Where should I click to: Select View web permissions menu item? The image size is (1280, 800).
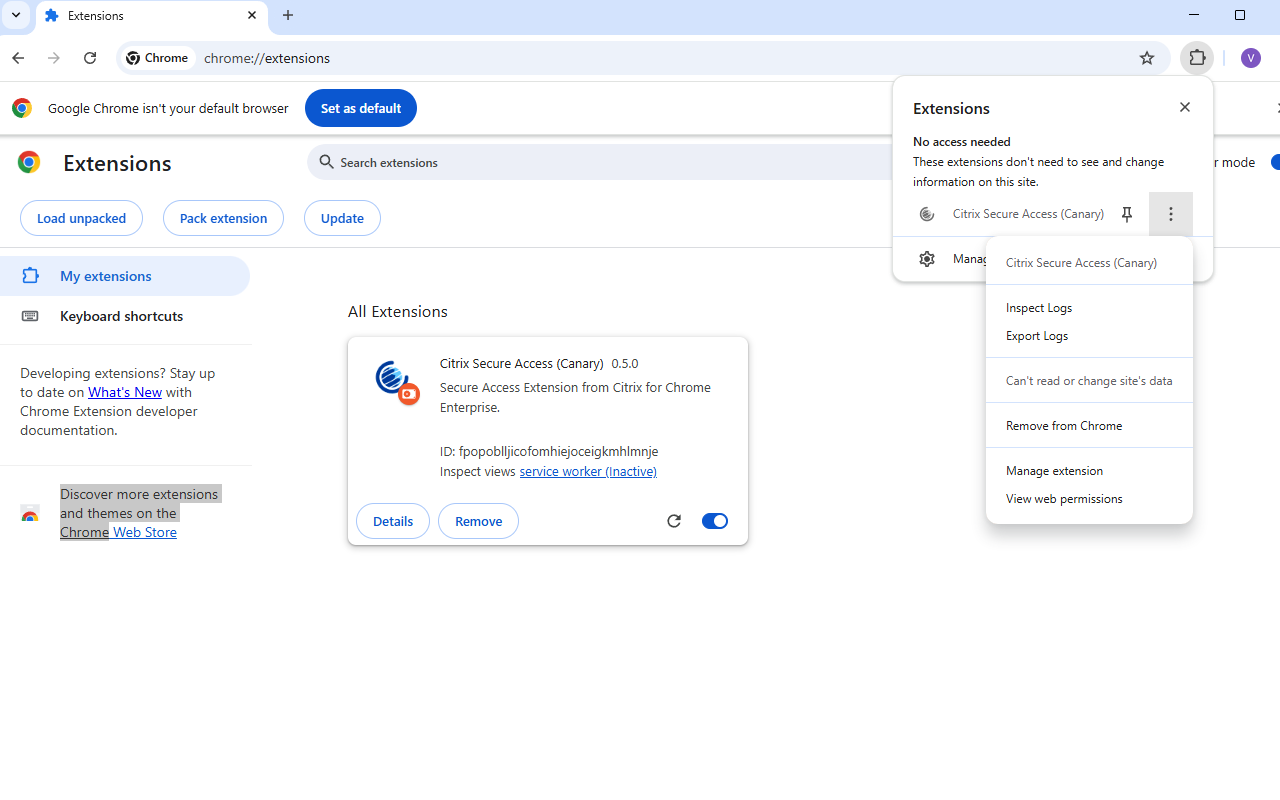click(x=1089, y=499)
